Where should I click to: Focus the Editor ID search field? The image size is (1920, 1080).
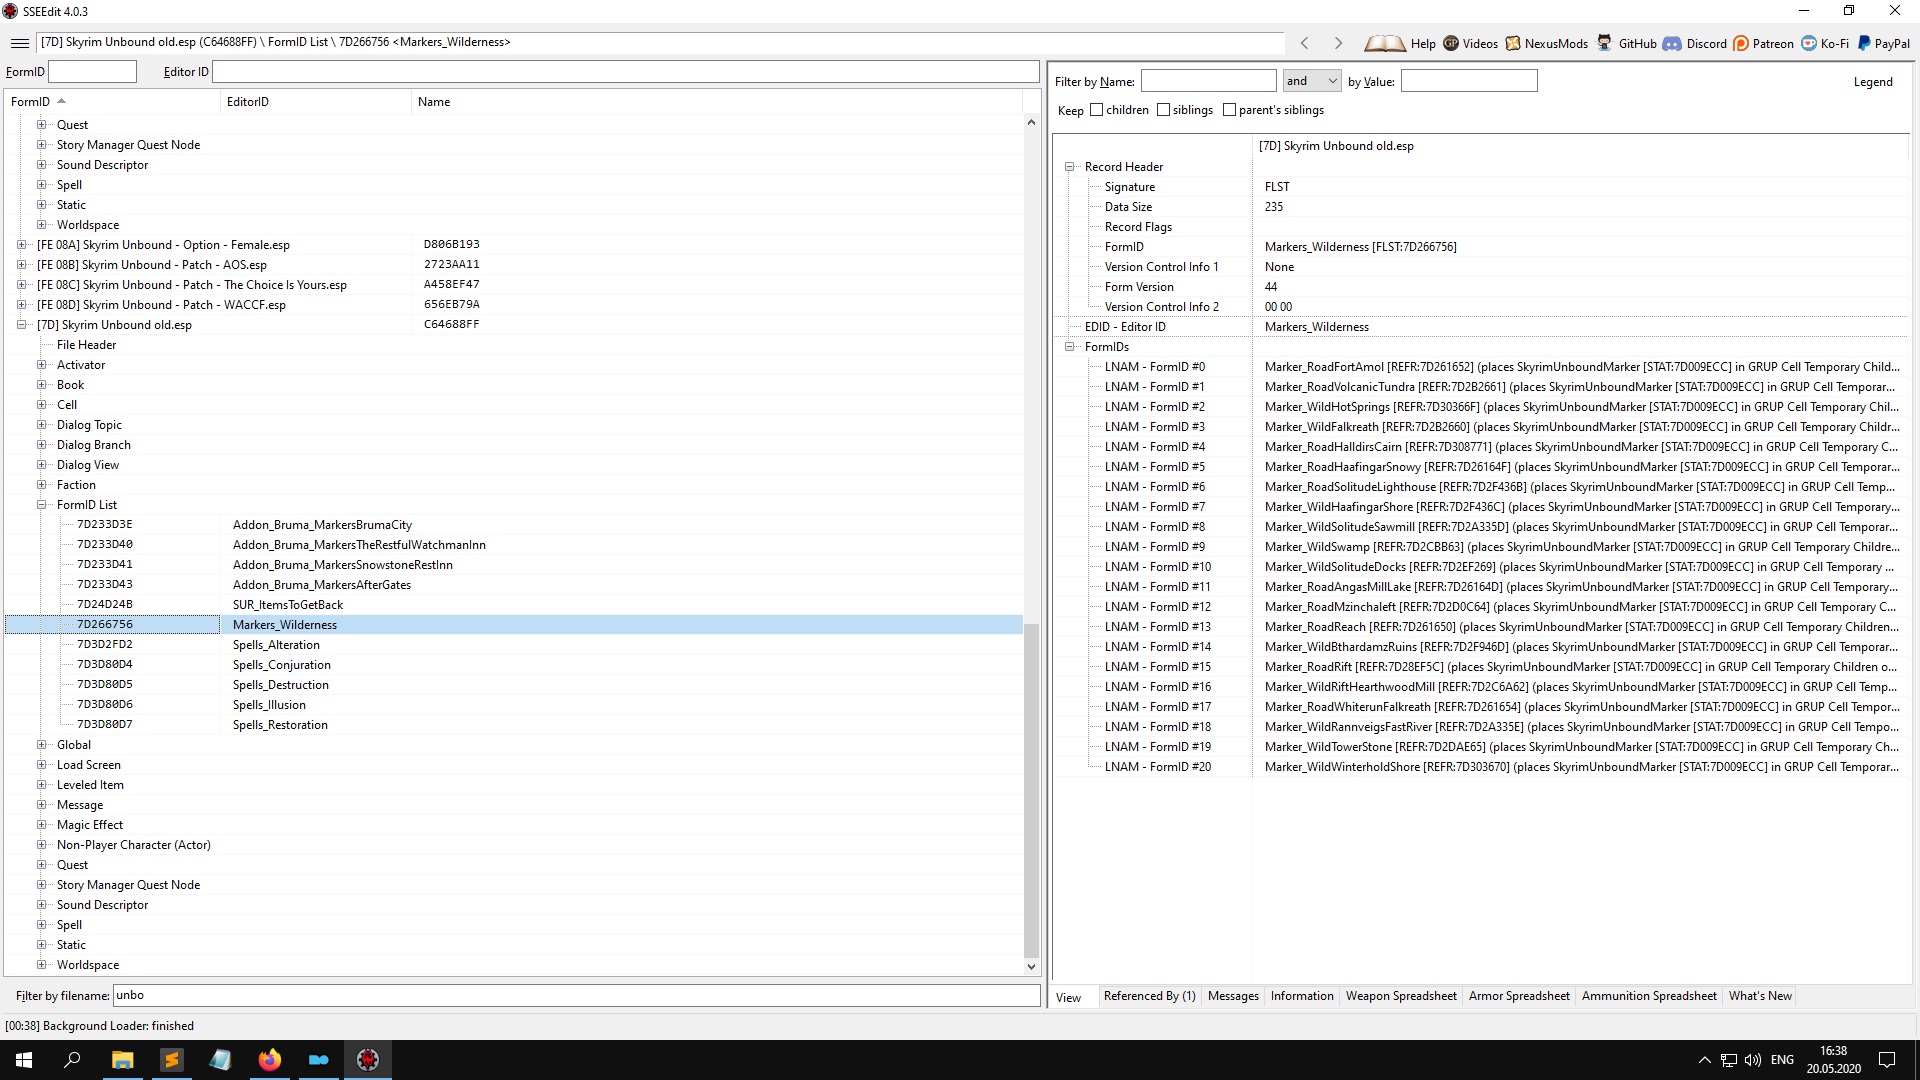625,72
